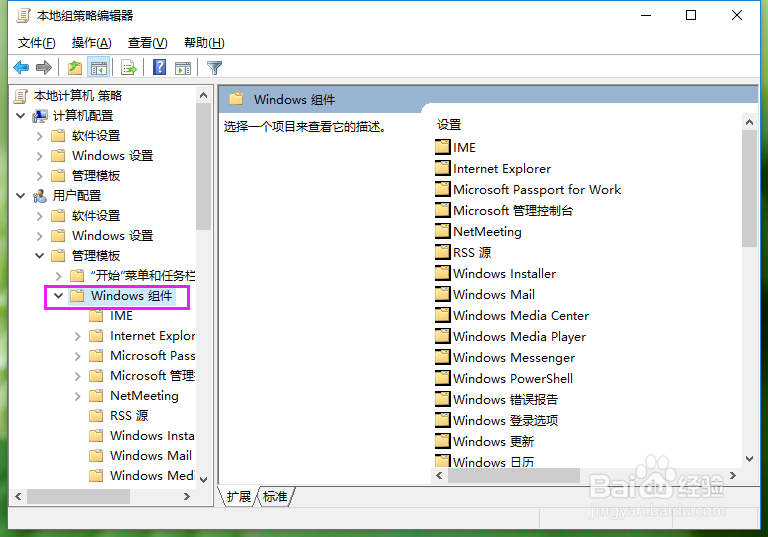Select Windows Installer in left tree
This screenshot has width=768, height=537.
pos(152,436)
